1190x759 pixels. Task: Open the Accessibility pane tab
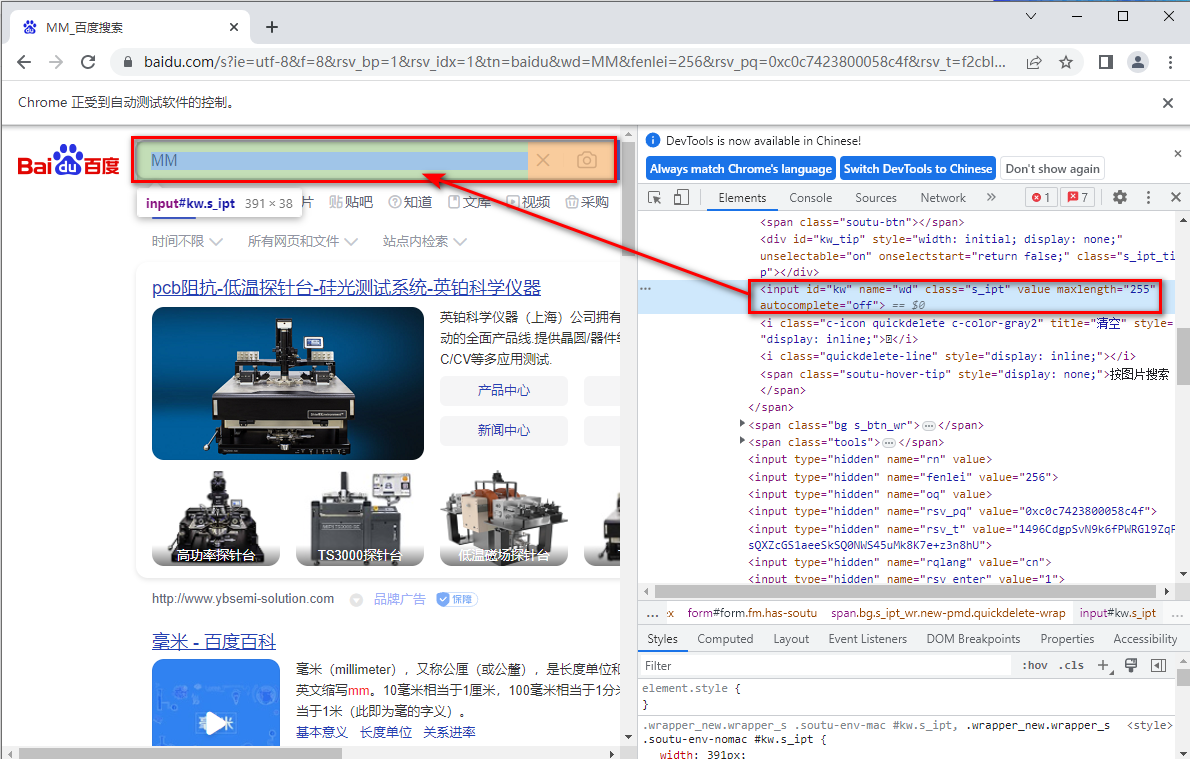pos(1145,639)
